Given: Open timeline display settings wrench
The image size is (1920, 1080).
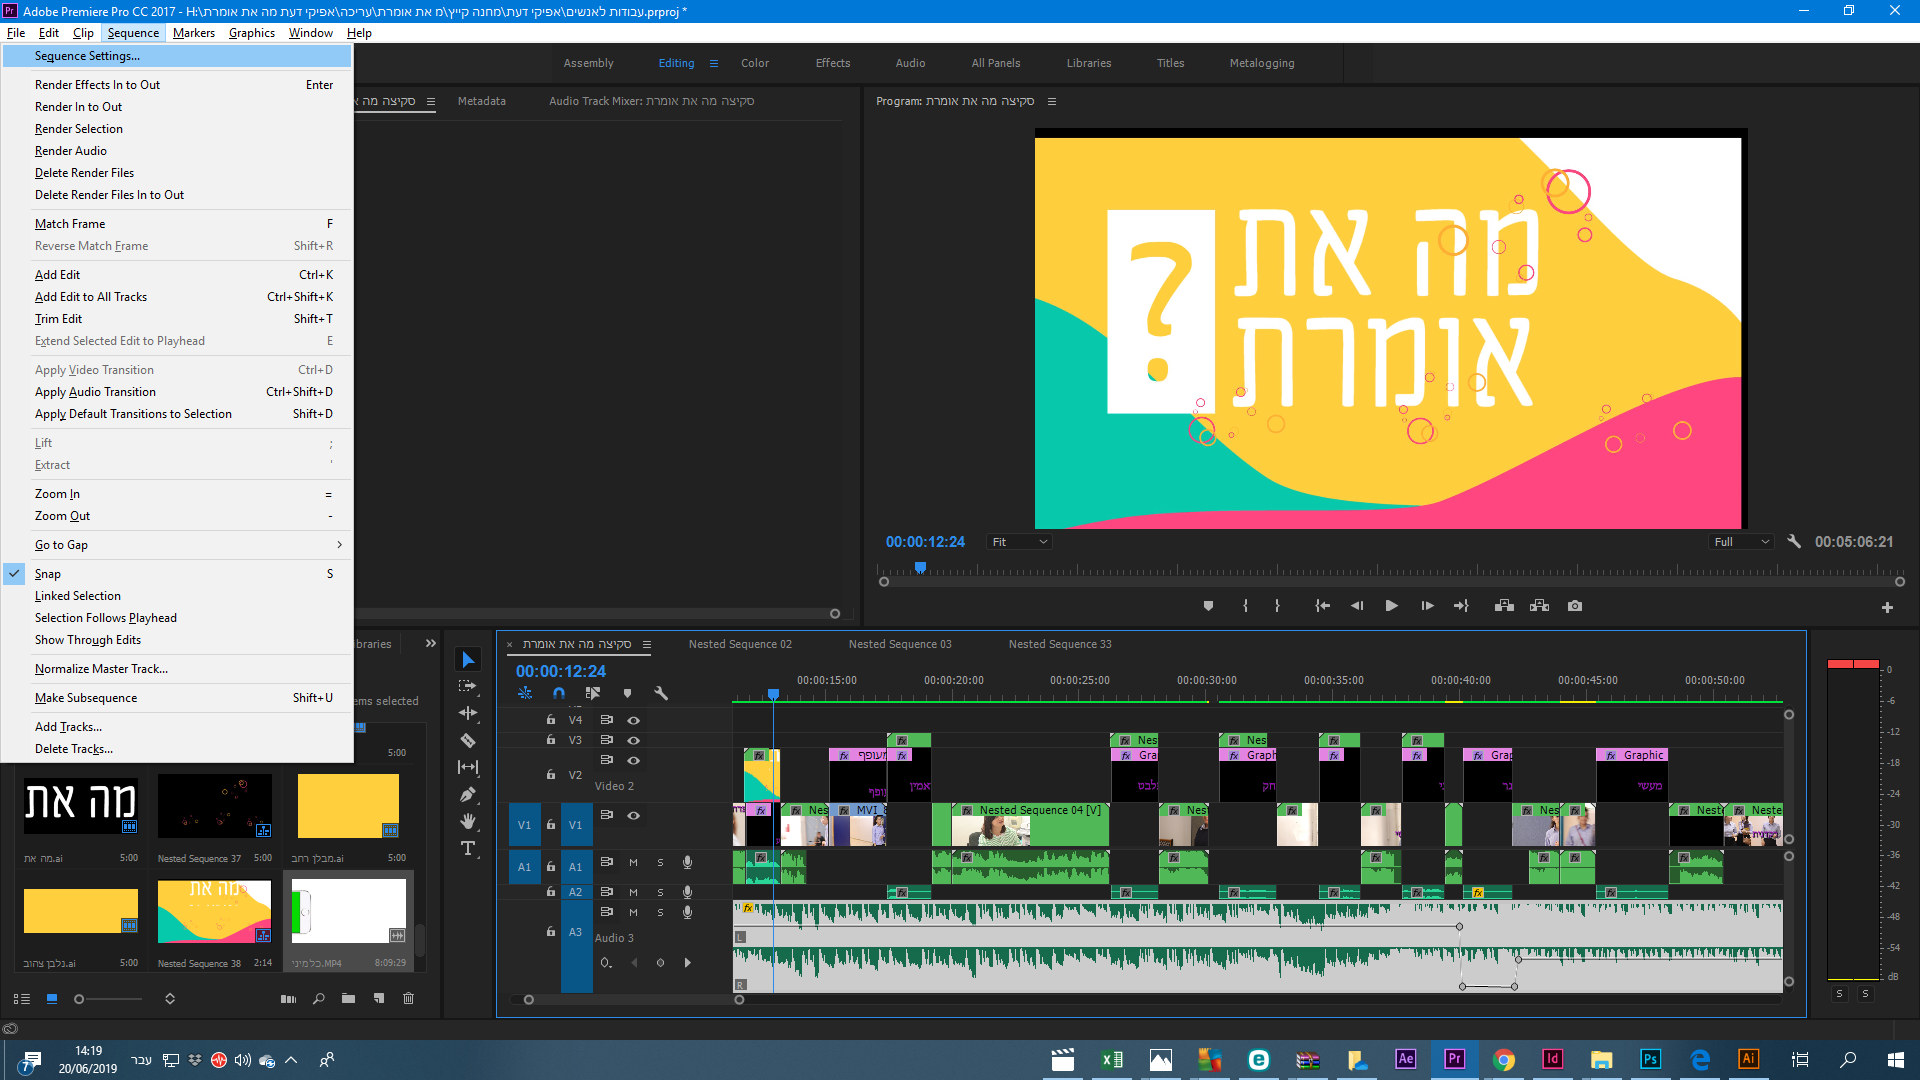Looking at the screenshot, I should click(661, 693).
